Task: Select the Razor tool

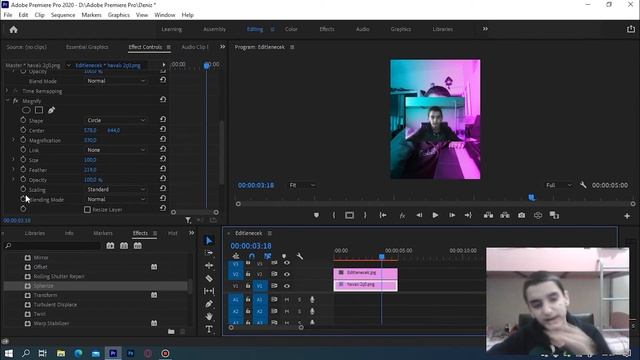Action: (209, 278)
